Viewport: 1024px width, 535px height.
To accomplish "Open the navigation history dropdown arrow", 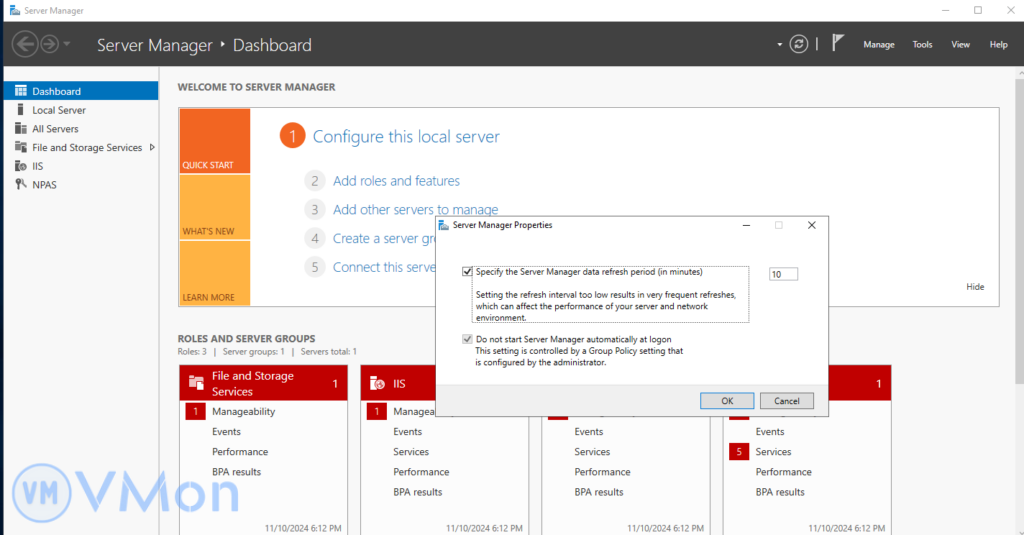I will click(x=67, y=44).
